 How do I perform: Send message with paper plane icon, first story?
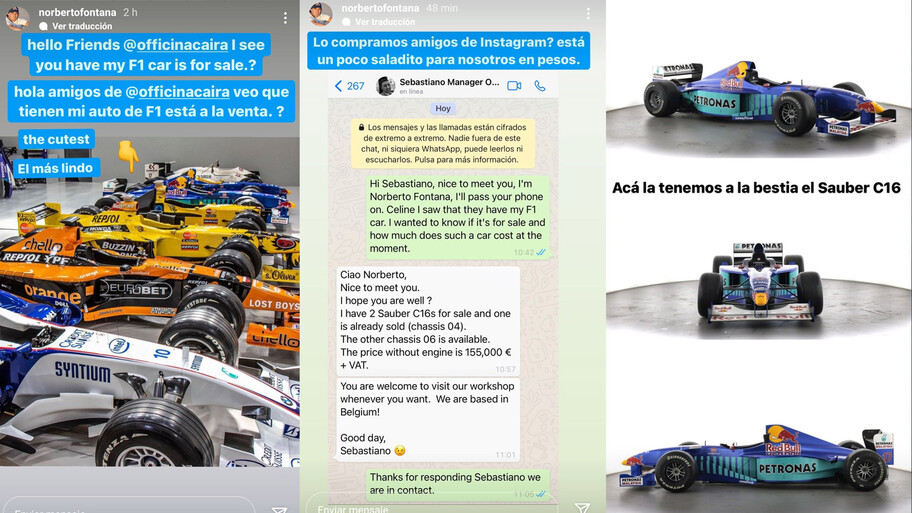[x=279, y=510]
